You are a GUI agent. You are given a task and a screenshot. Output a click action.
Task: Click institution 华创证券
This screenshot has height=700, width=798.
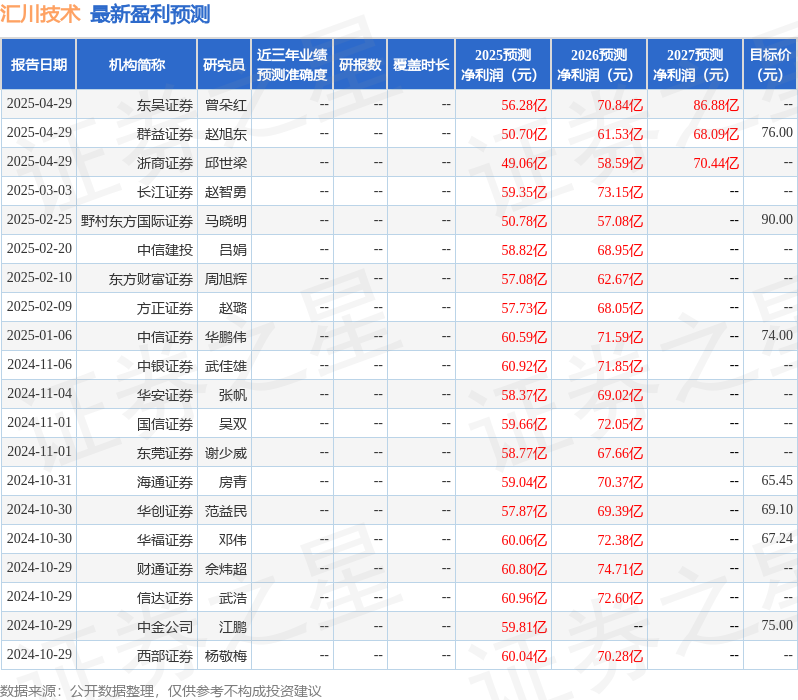(165, 512)
